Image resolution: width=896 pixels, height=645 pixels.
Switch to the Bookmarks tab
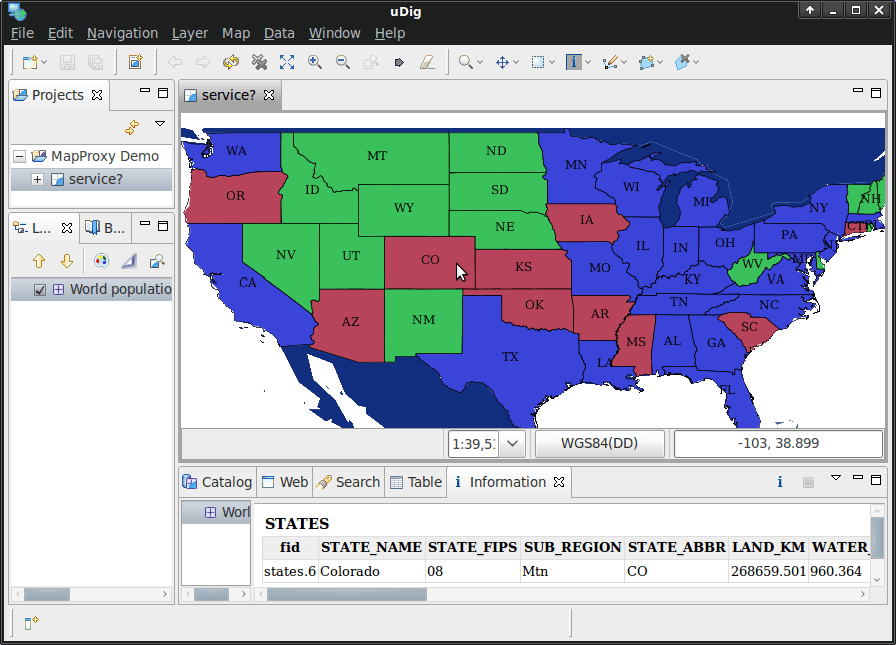tap(105, 228)
